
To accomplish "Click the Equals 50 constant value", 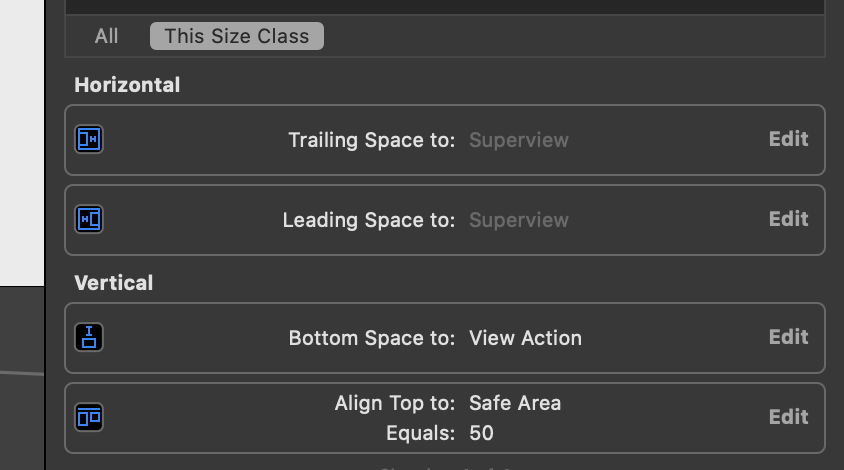I will [x=481, y=433].
